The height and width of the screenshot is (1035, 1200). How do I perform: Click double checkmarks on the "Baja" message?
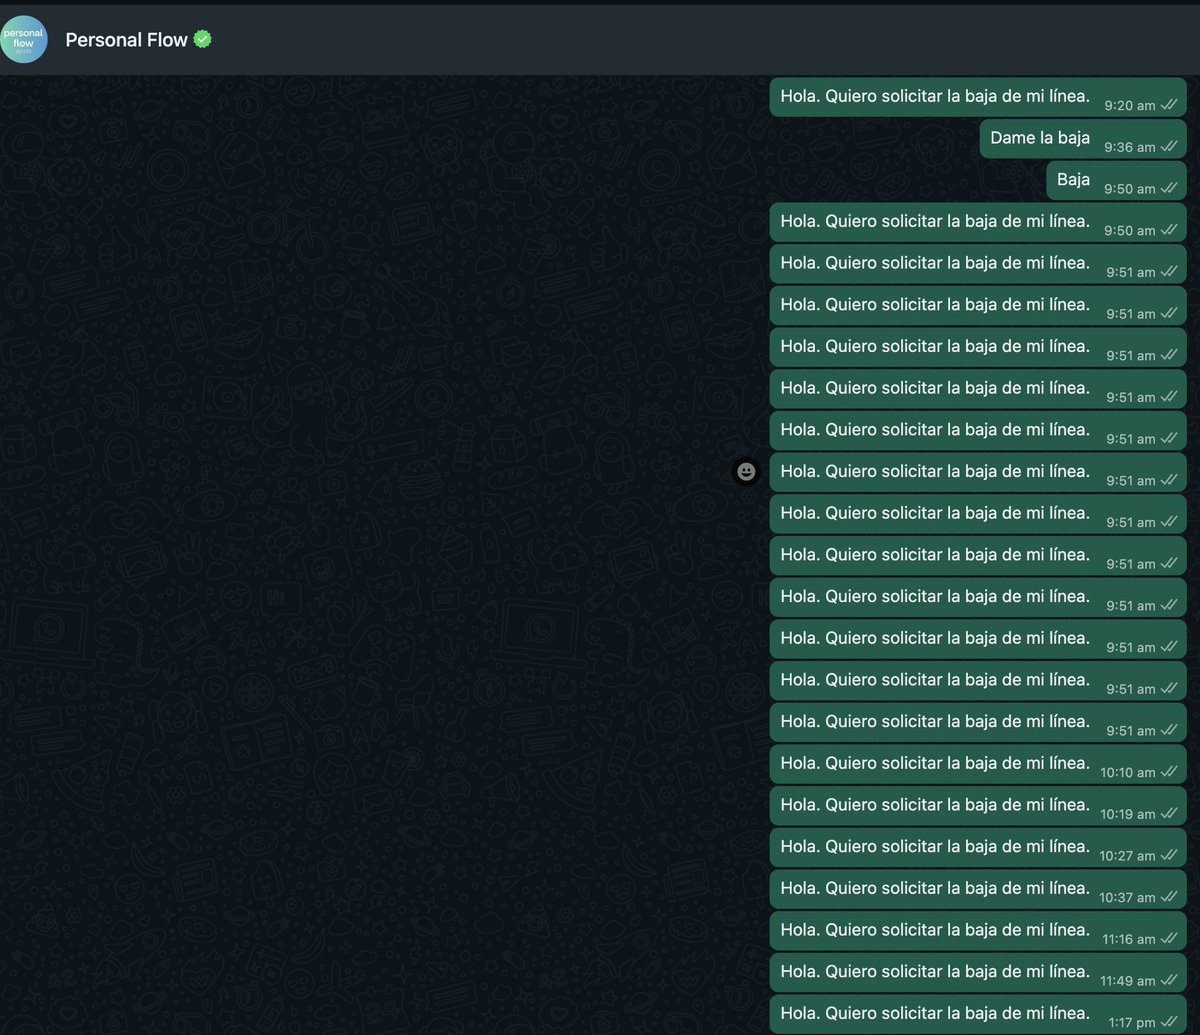click(1169, 188)
